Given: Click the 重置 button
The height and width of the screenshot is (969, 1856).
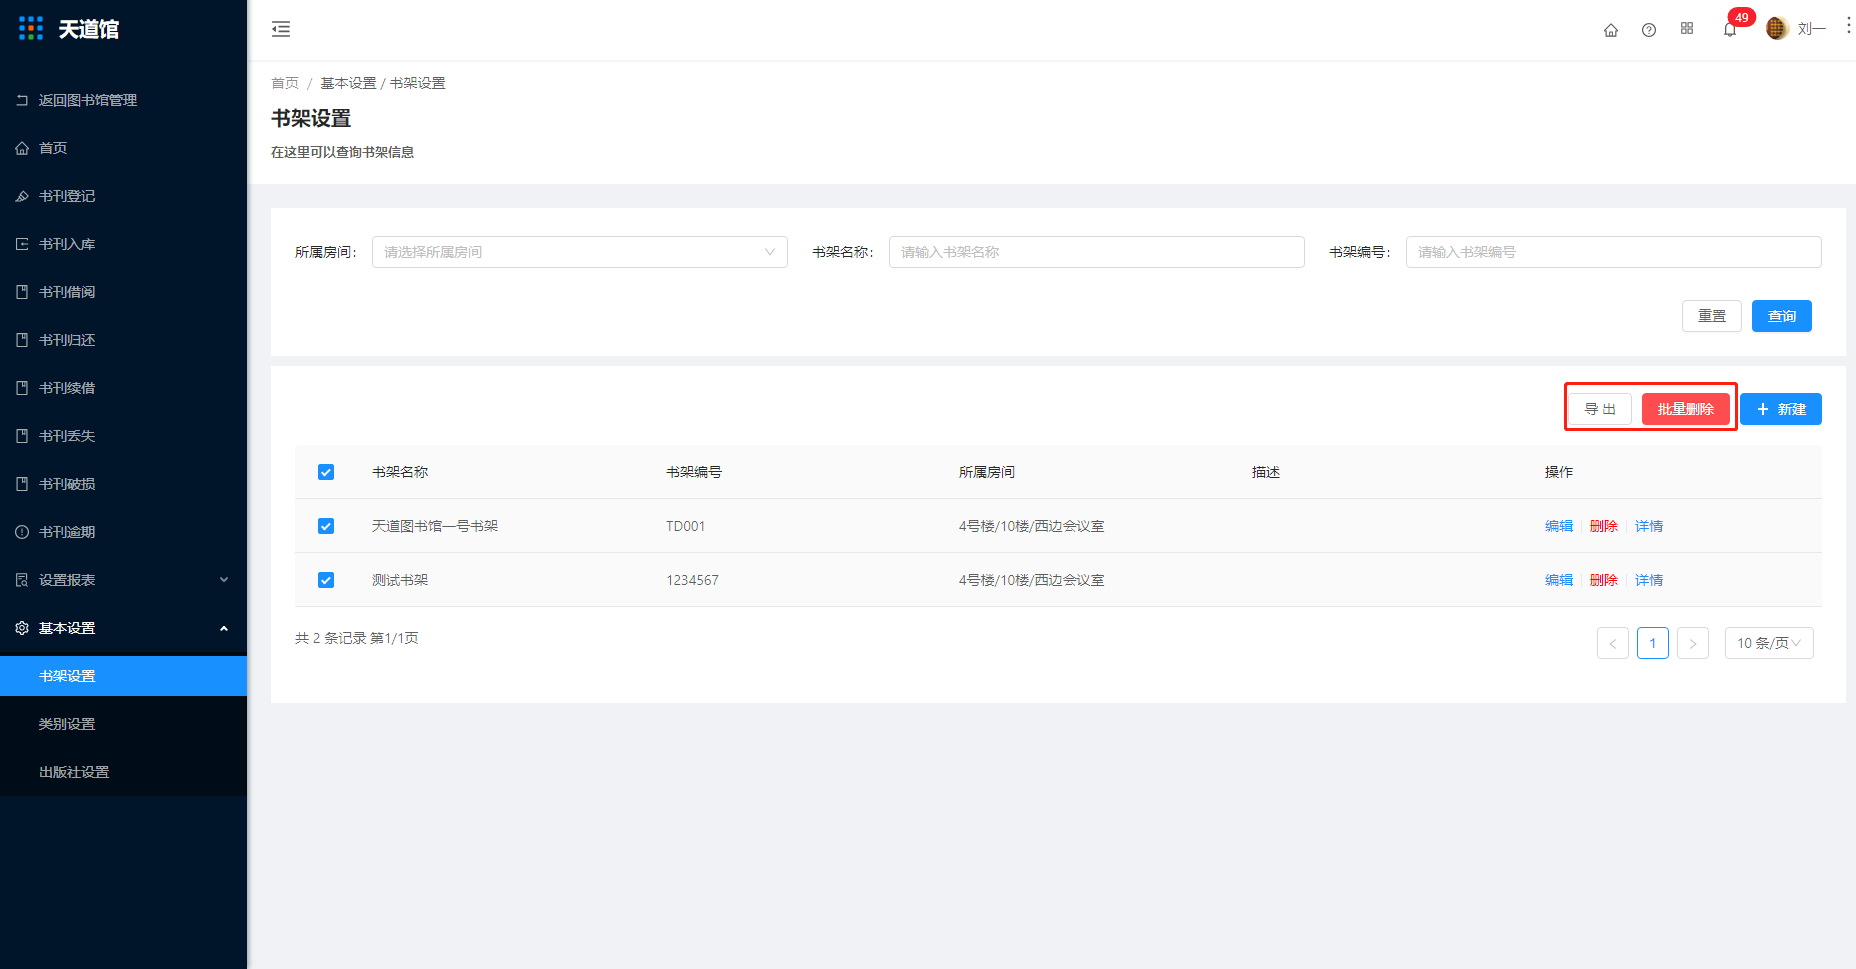Looking at the screenshot, I should coord(1712,316).
